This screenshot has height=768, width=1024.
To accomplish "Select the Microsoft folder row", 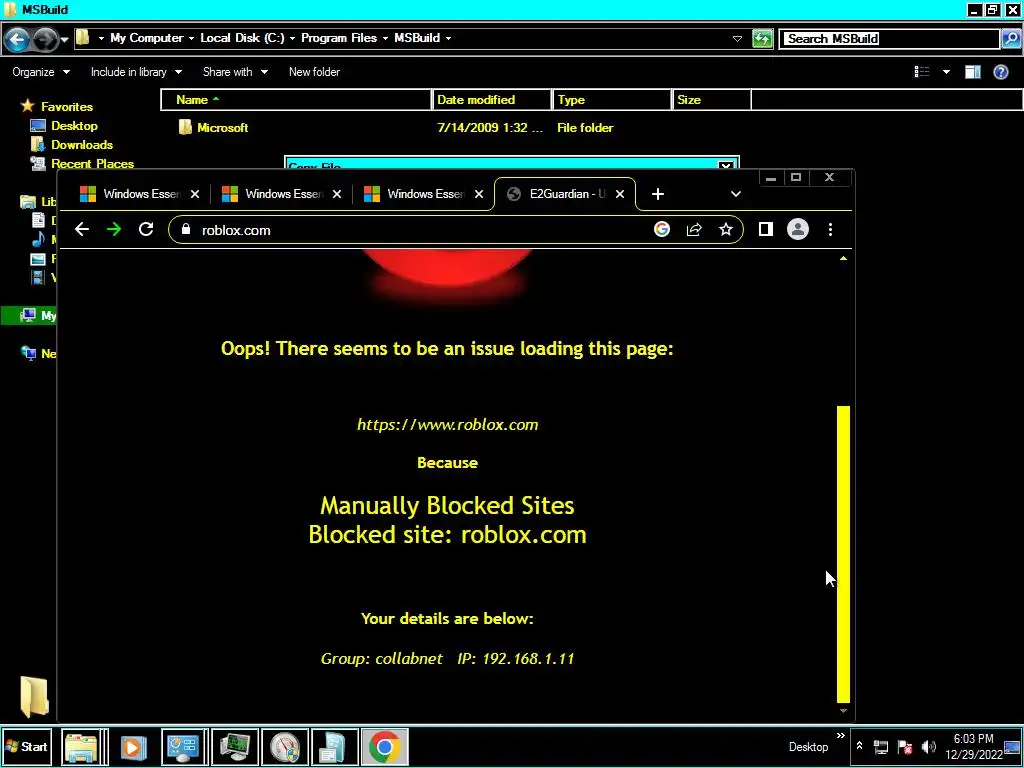I will (x=457, y=128).
